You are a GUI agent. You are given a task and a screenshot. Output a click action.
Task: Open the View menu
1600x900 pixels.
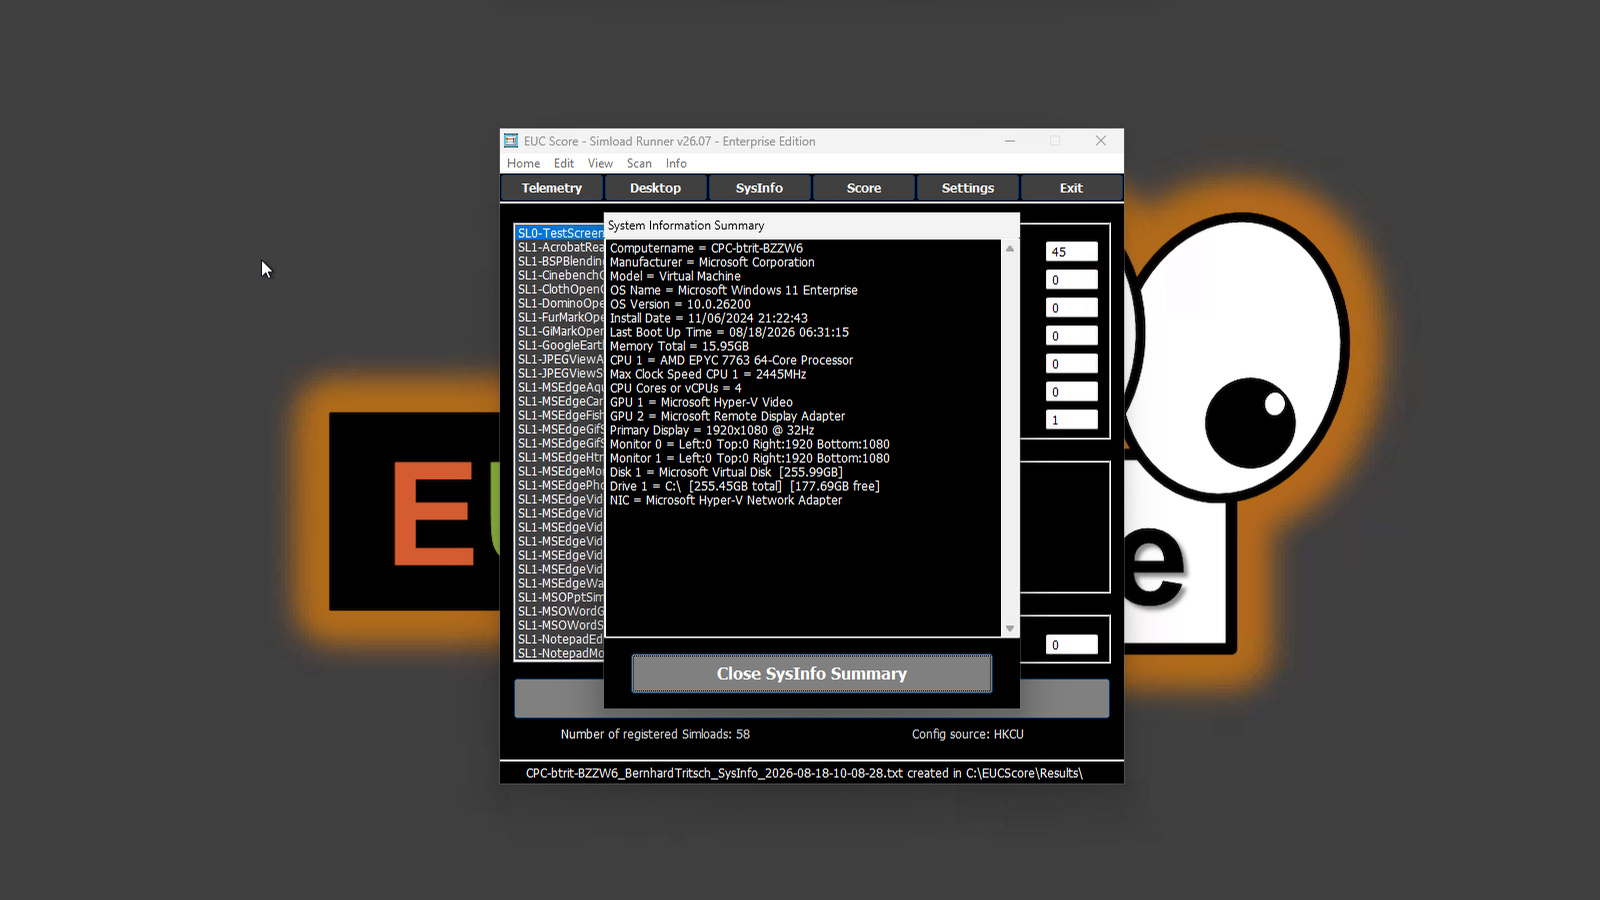(x=600, y=164)
